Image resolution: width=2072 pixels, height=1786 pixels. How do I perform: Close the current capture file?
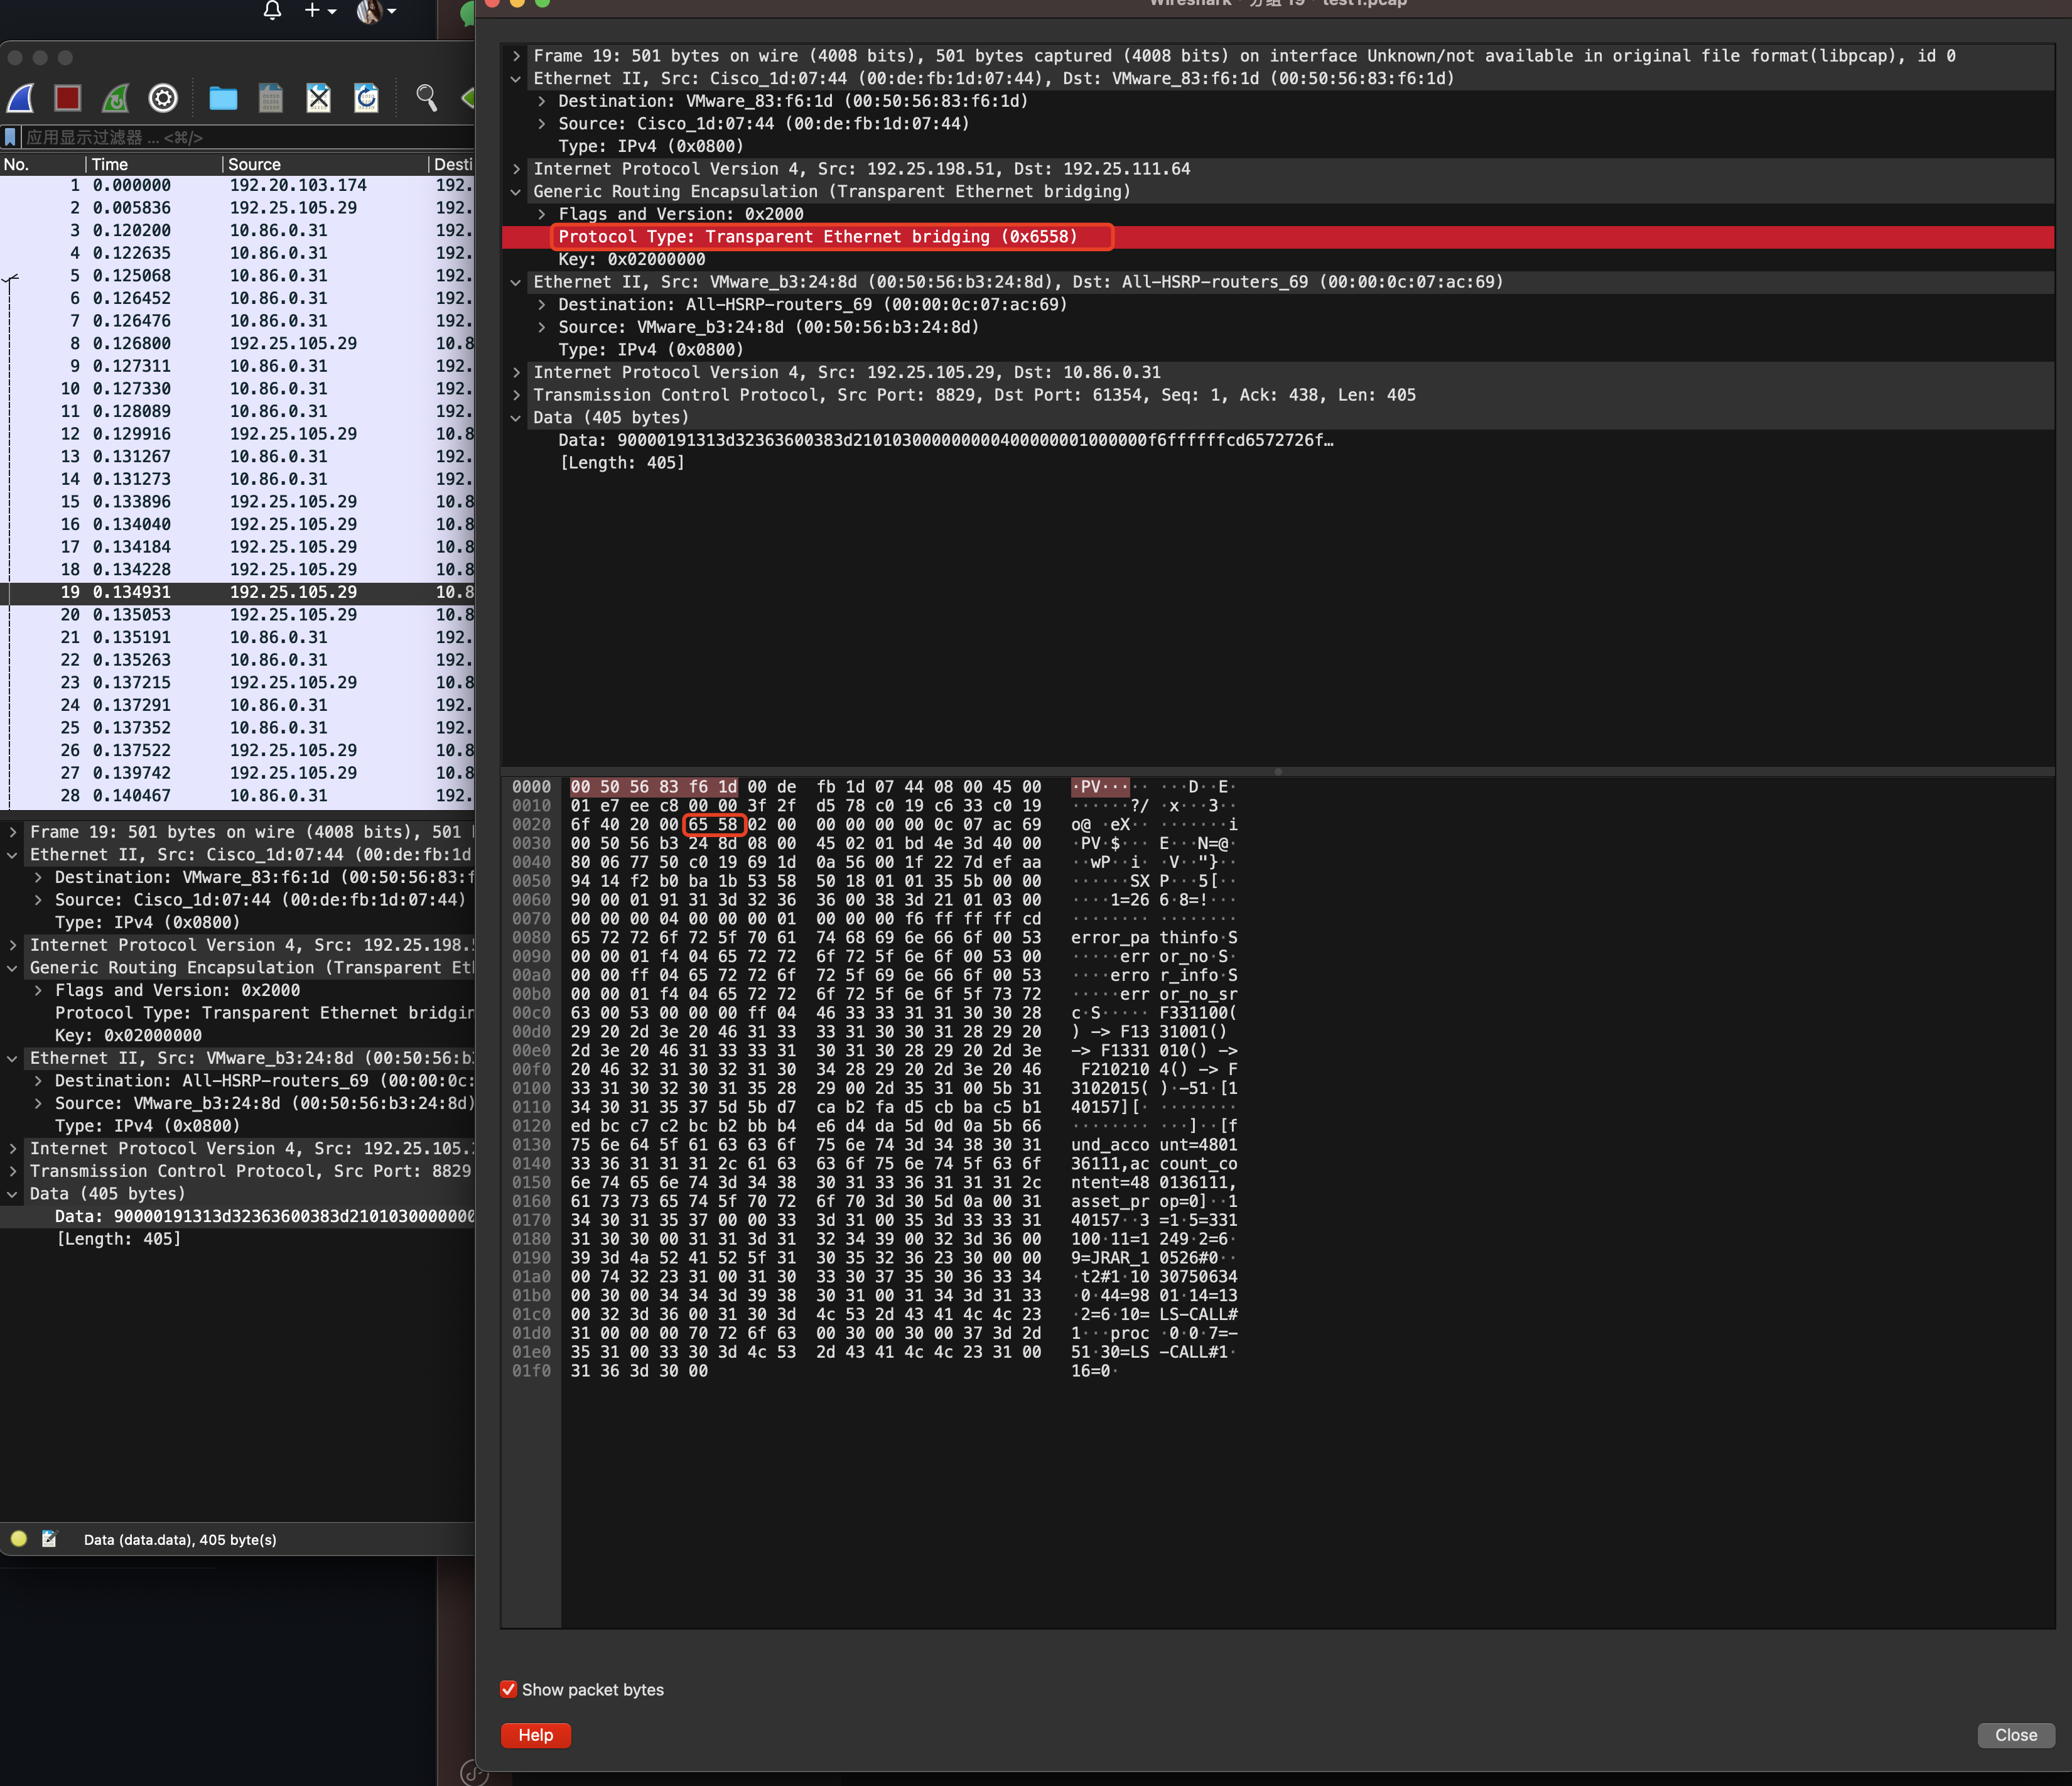318,98
